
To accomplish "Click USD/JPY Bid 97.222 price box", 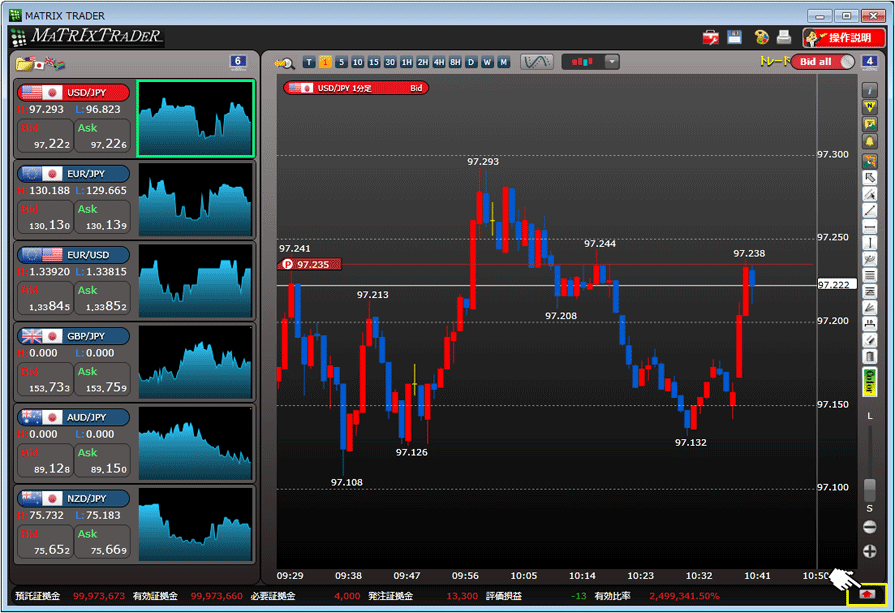I will pyautogui.click(x=45, y=136).
